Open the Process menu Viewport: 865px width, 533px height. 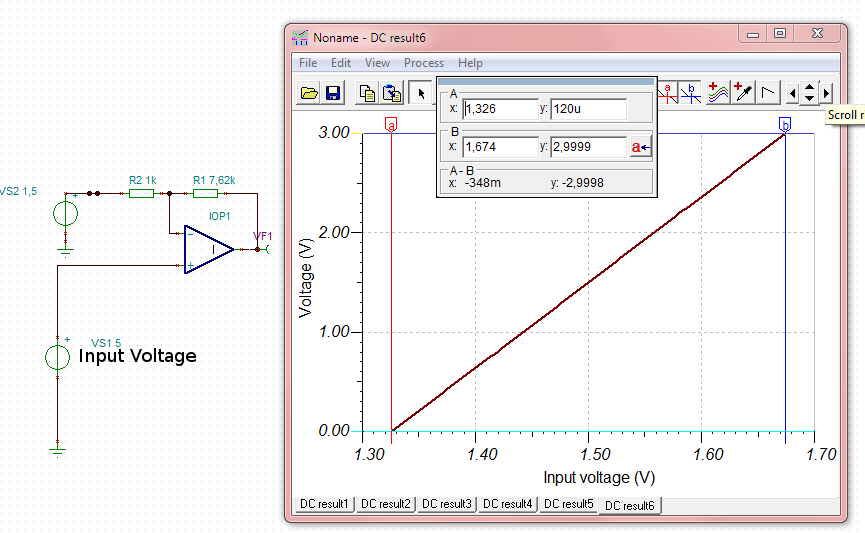click(x=423, y=63)
